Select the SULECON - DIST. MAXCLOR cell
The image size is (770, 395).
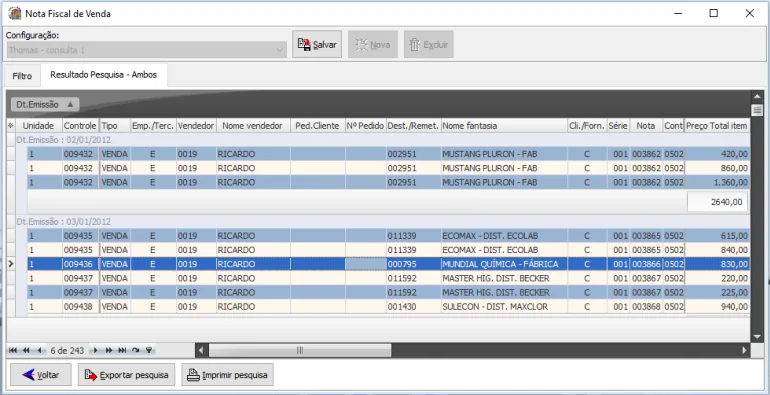[x=504, y=307]
